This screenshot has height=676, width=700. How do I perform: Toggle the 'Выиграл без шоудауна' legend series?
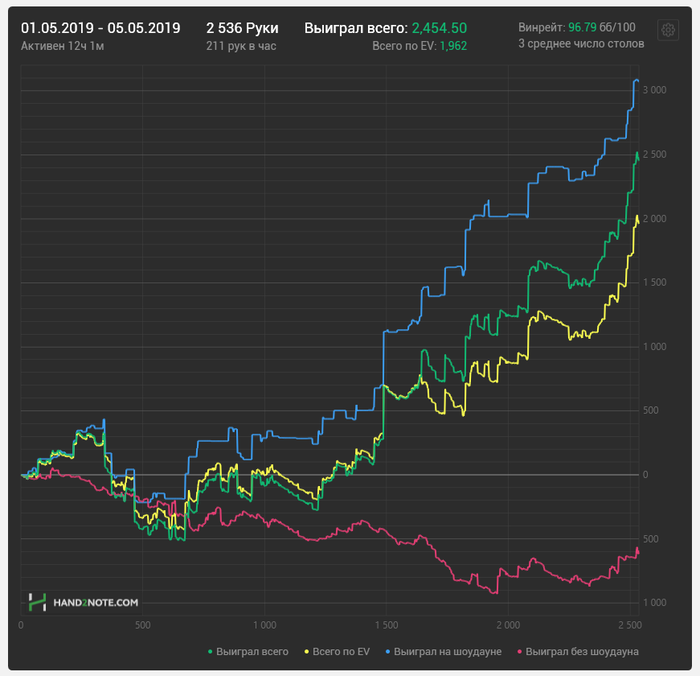tap(578, 651)
